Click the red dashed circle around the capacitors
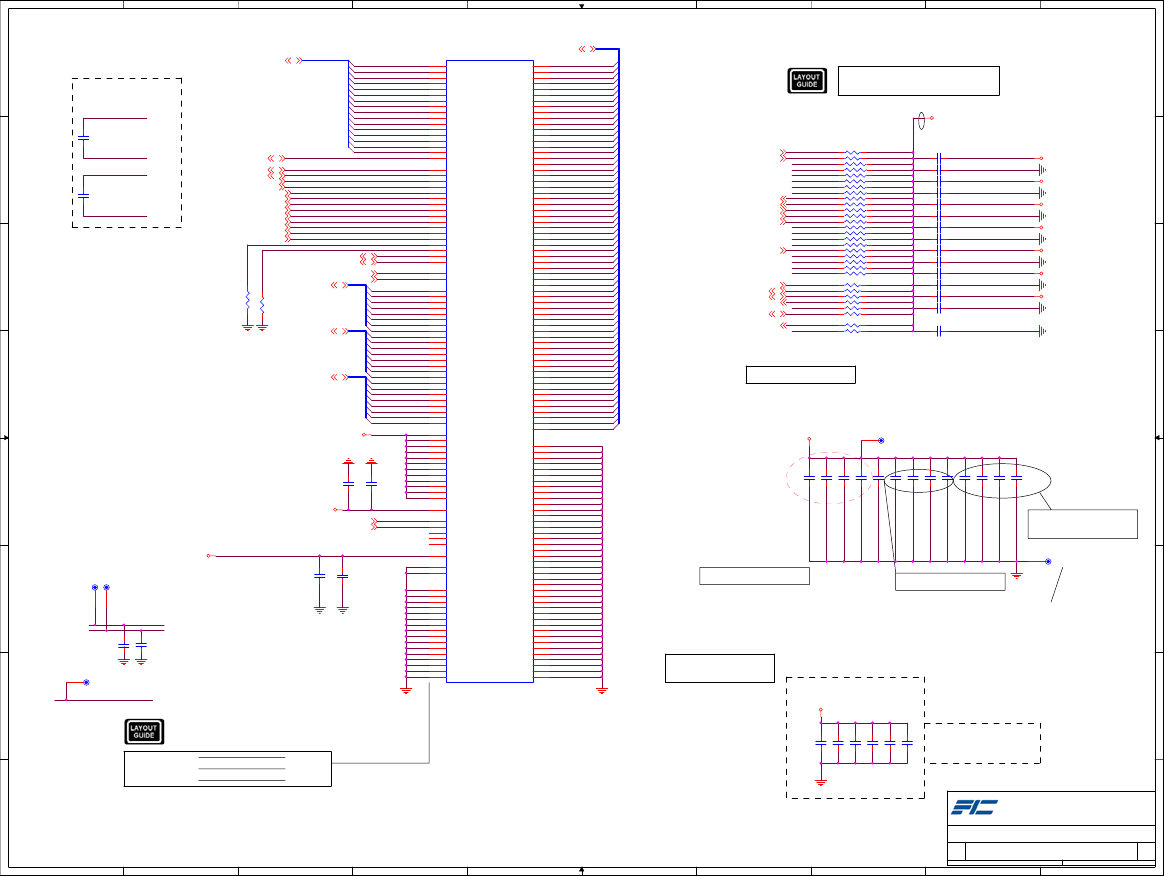The image size is (1164, 876). [x=829, y=478]
